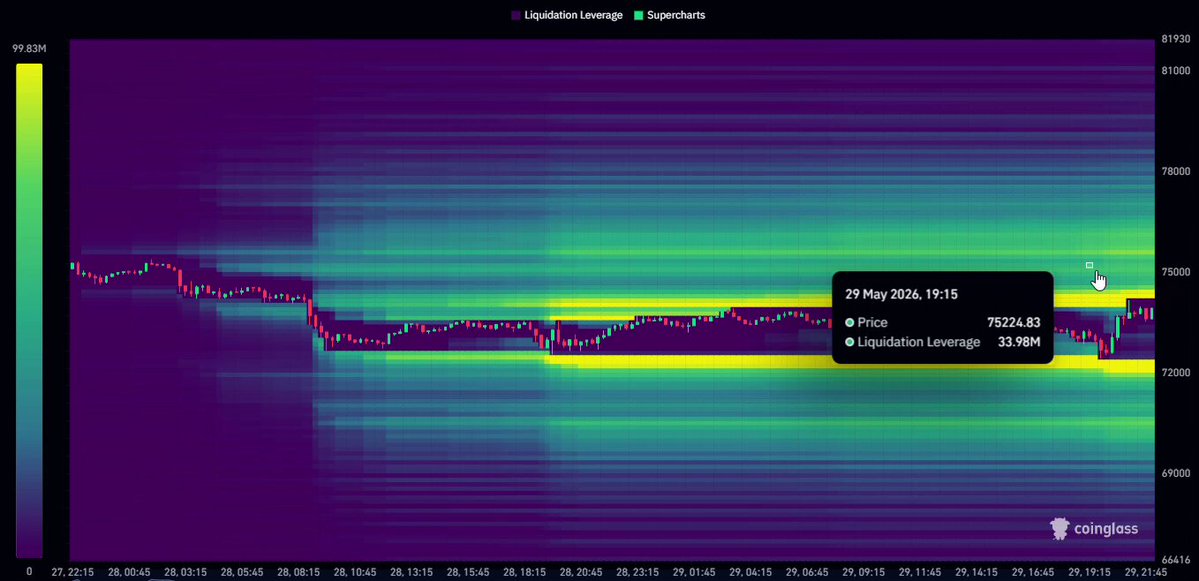Toggle the Supercharts legend series
Viewport: 1199px width, 581px height.
click(669, 15)
